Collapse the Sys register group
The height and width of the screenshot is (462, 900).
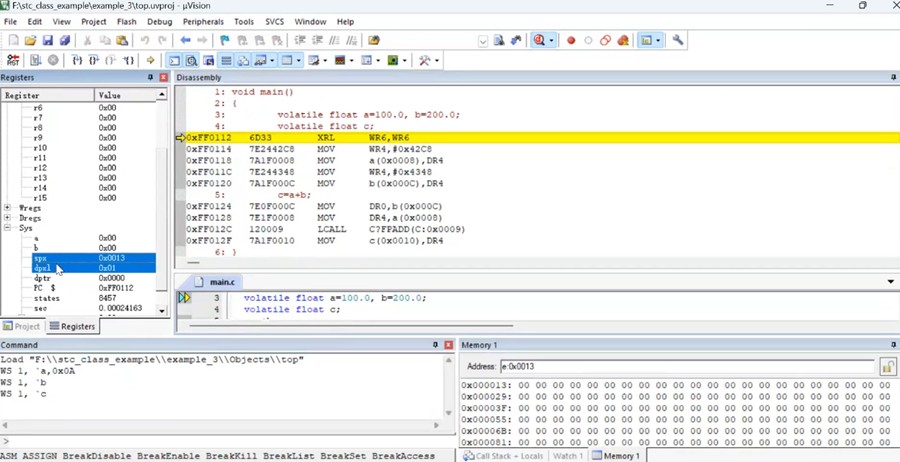coord(8,228)
